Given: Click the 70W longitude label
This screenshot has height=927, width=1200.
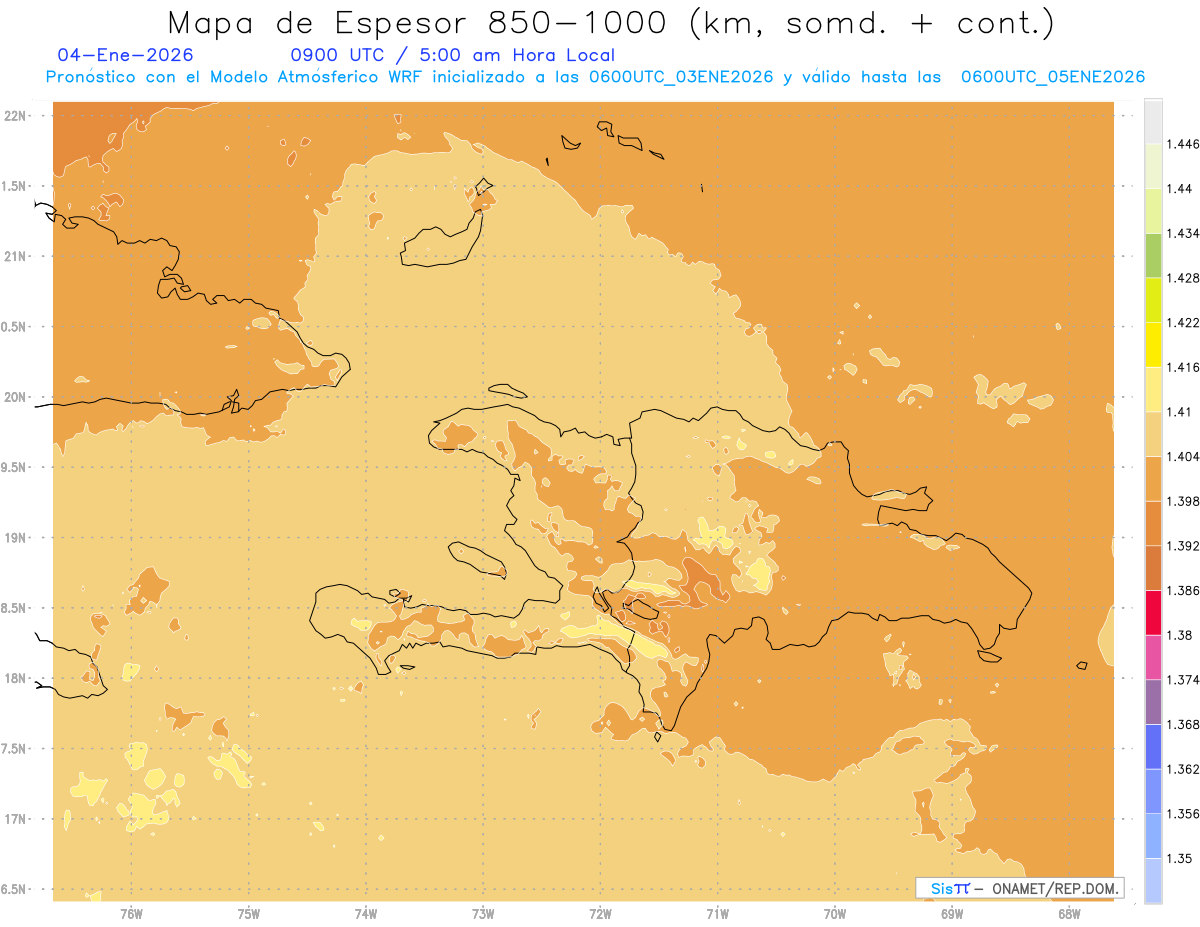Looking at the screenshot, I should (x=835, y=913).
